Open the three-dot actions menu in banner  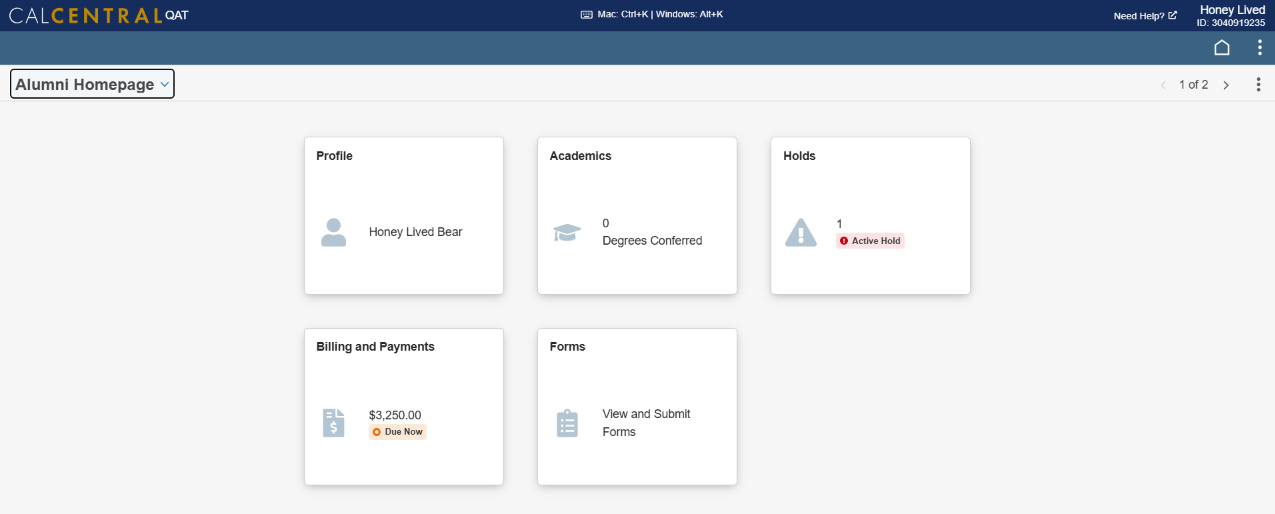coord(1259,48)
